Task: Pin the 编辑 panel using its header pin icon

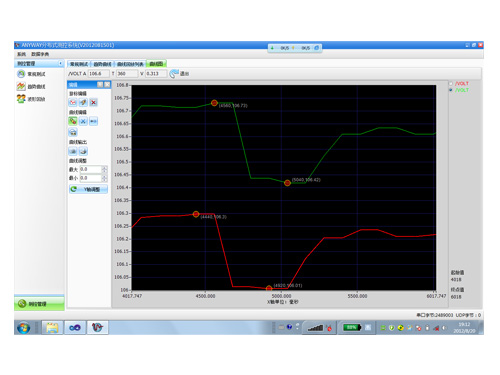Action: (100, 85)
